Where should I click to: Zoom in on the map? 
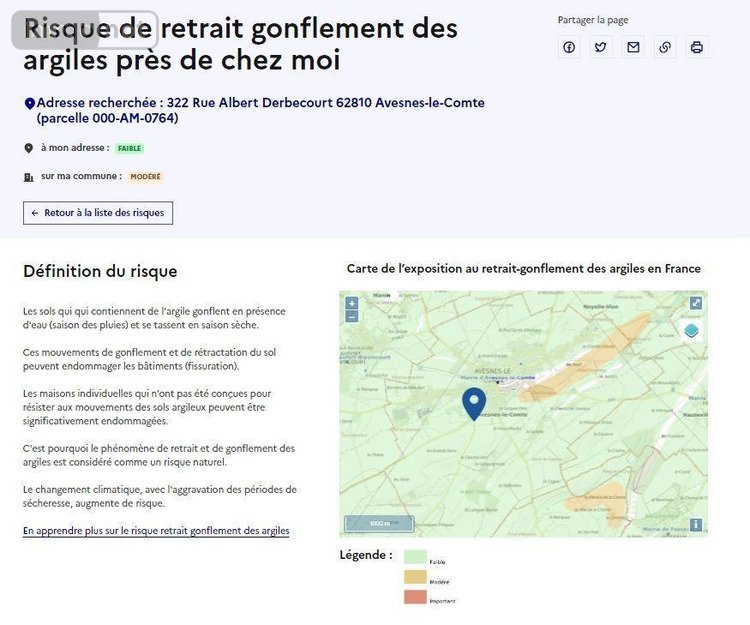coord(351,303)
